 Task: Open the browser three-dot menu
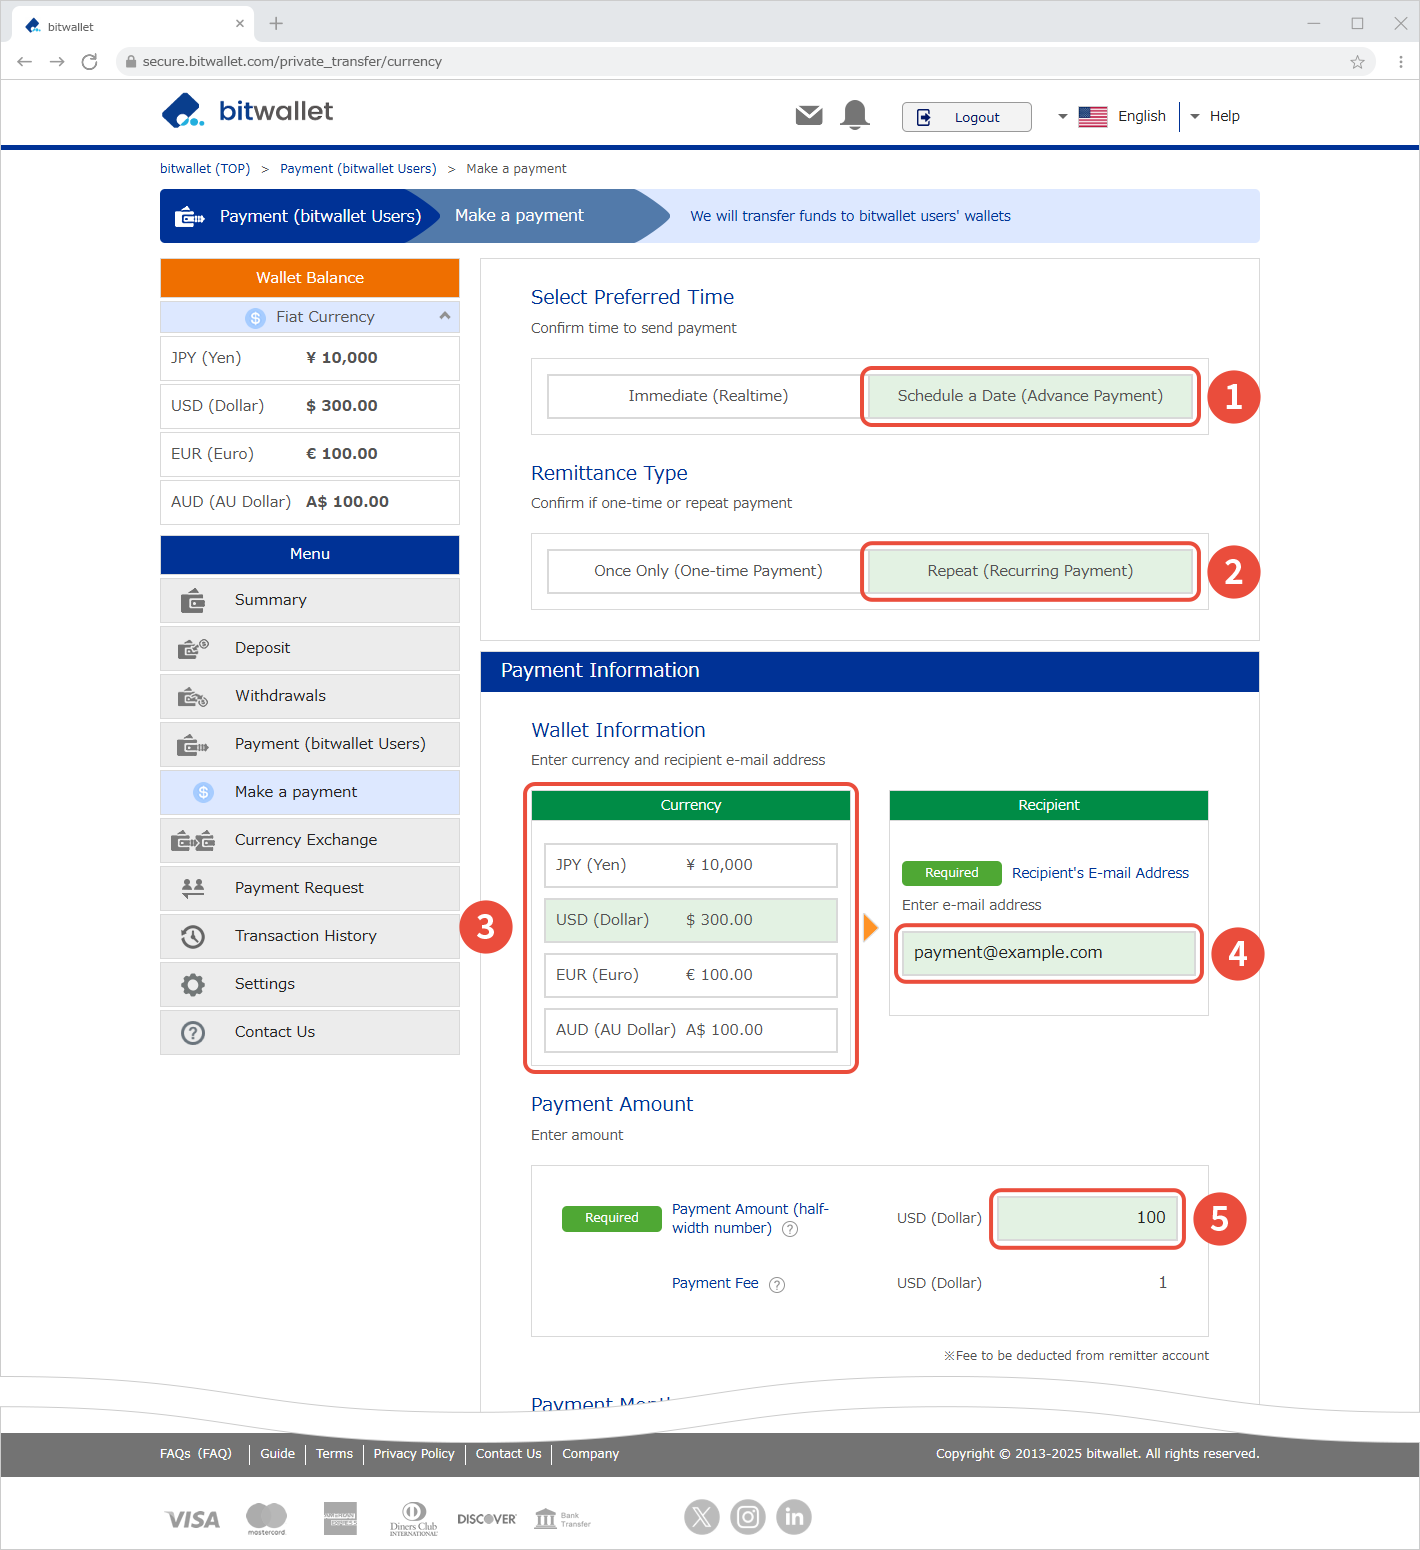[1400, 61]
